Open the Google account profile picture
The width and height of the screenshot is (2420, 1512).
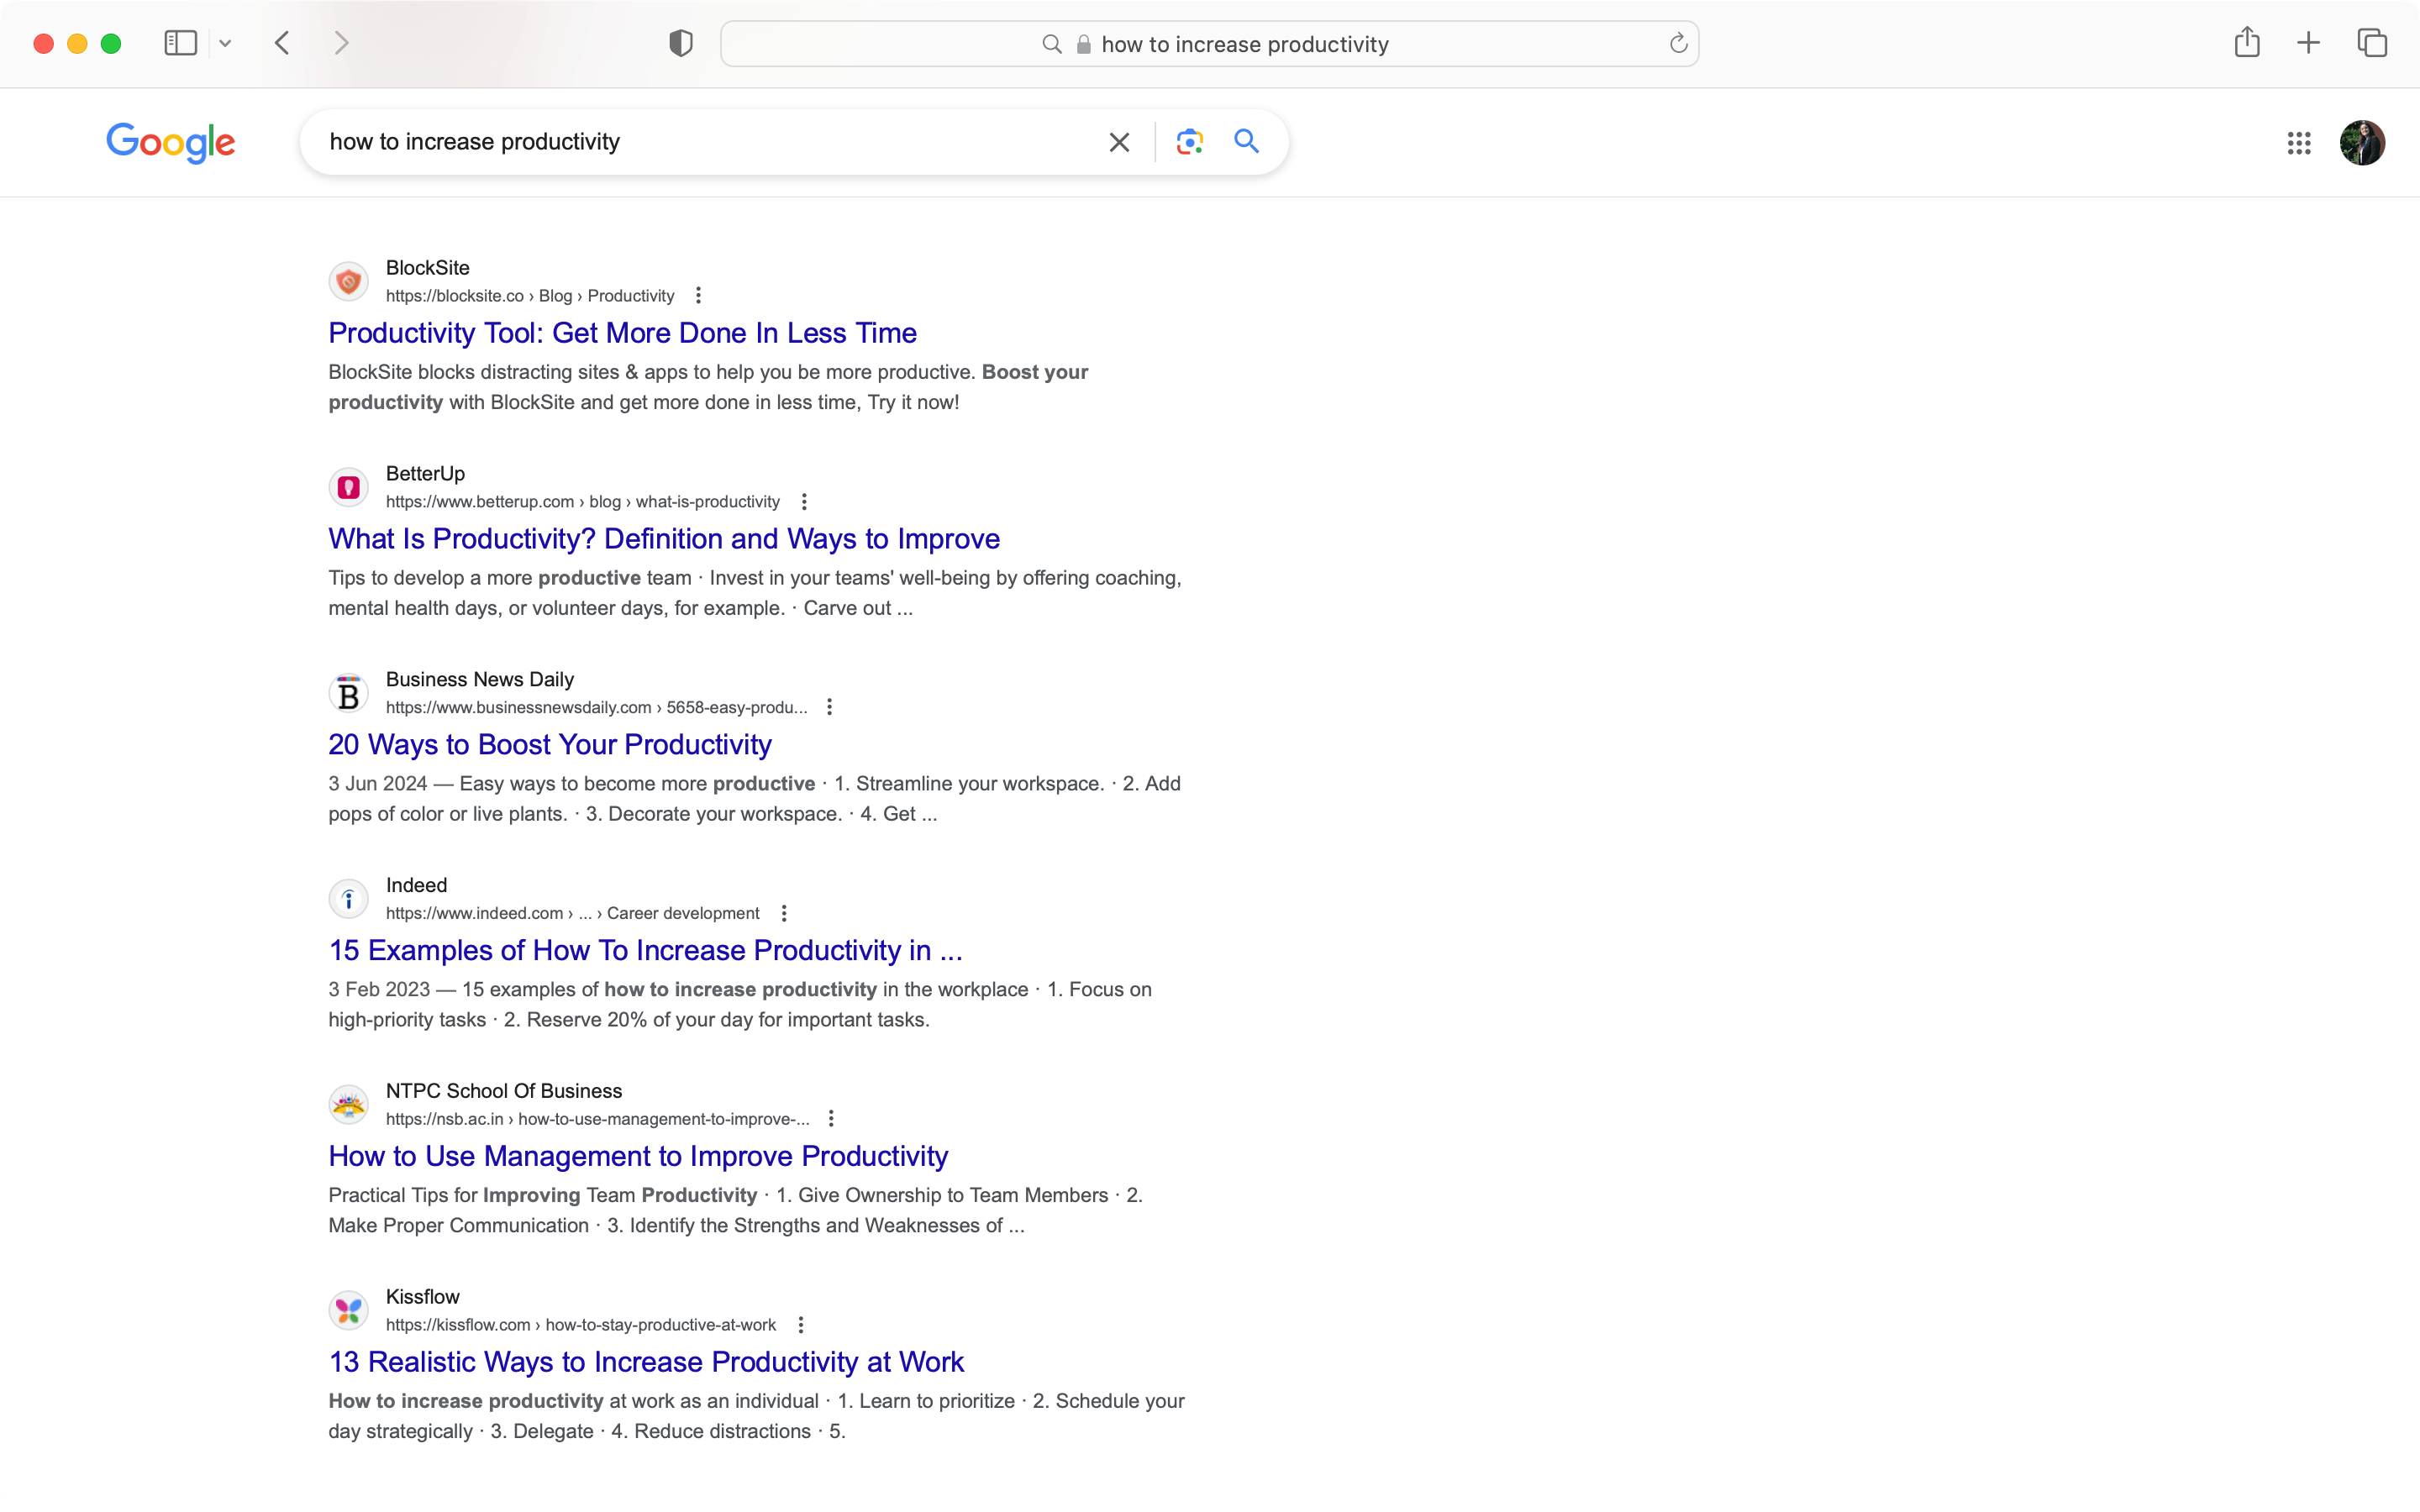coord(2362,143)
